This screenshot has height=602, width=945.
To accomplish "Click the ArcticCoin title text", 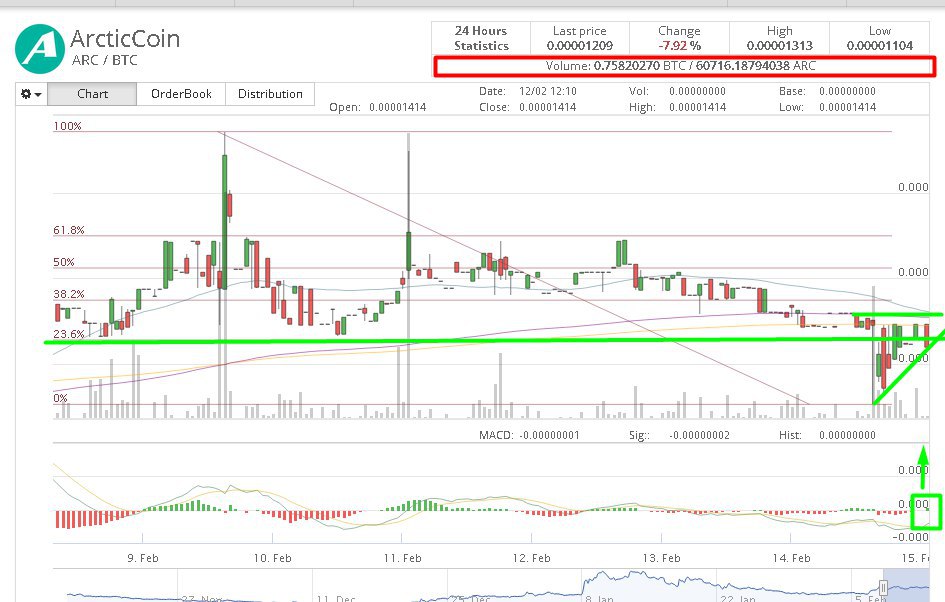I will 125,39.
